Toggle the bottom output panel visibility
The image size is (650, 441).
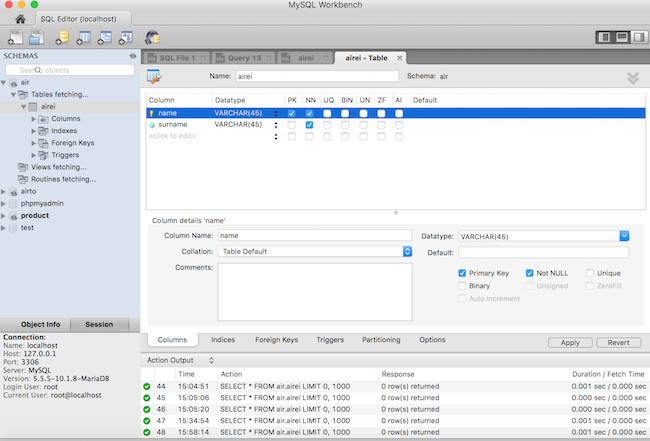click(620, 37)
